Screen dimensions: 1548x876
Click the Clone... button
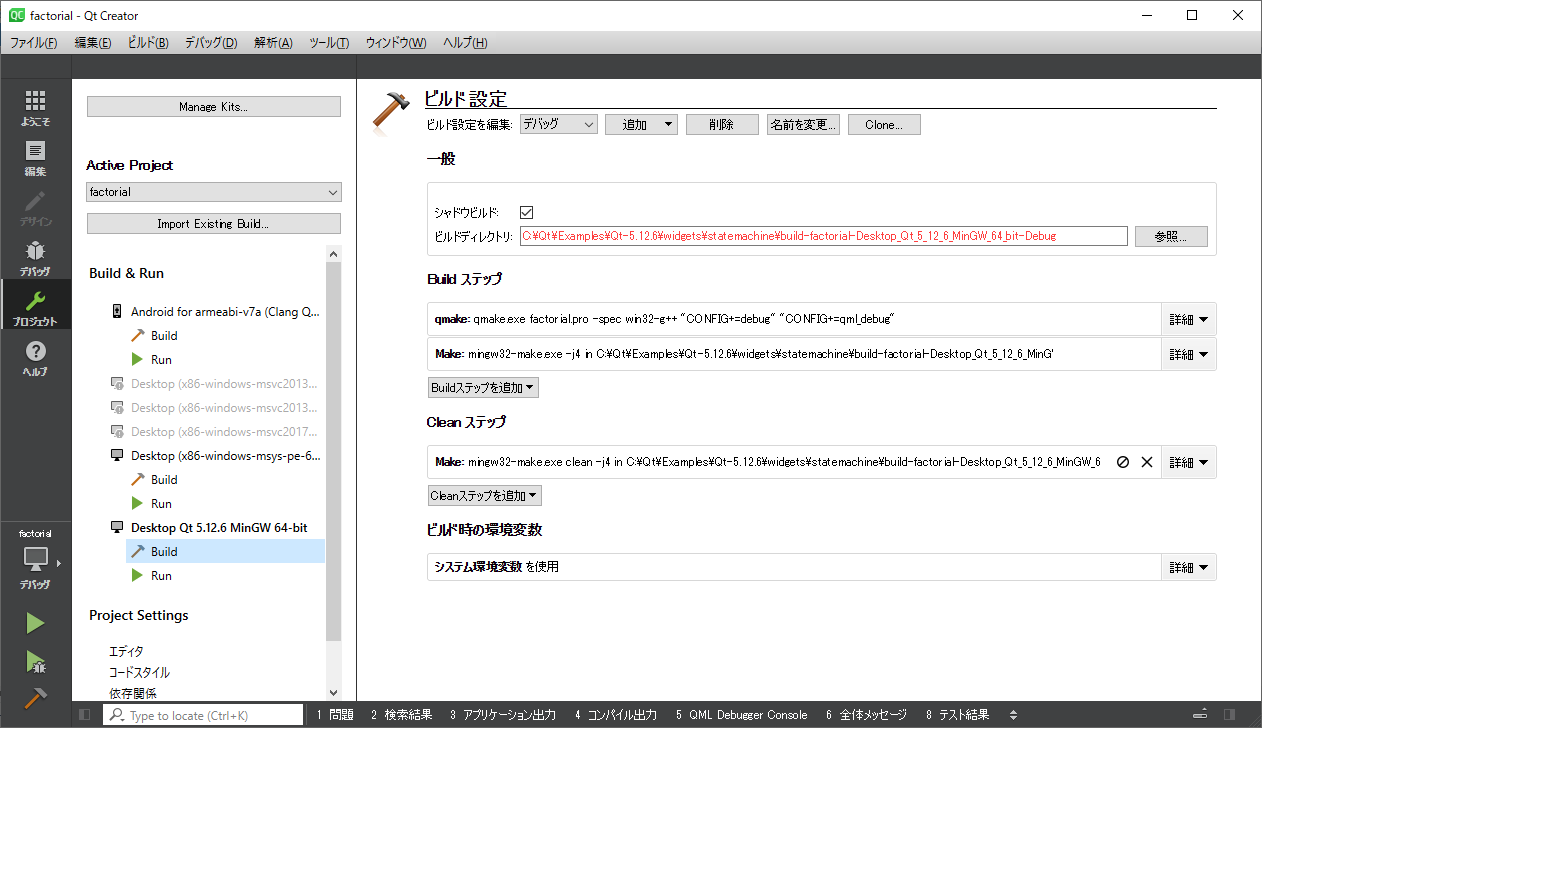[884, 125]
